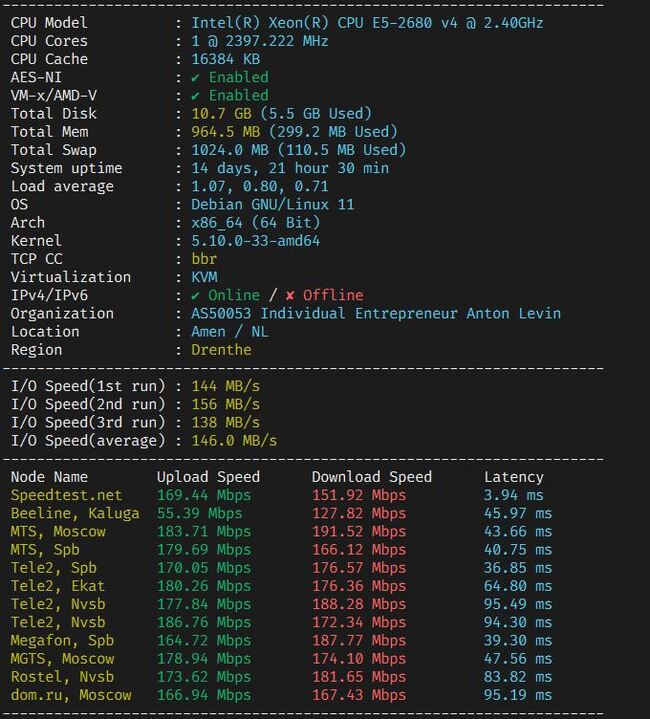Click the Upload Speed column header
The height and width of the screenshot is (719, 650).
coord(208,477)
